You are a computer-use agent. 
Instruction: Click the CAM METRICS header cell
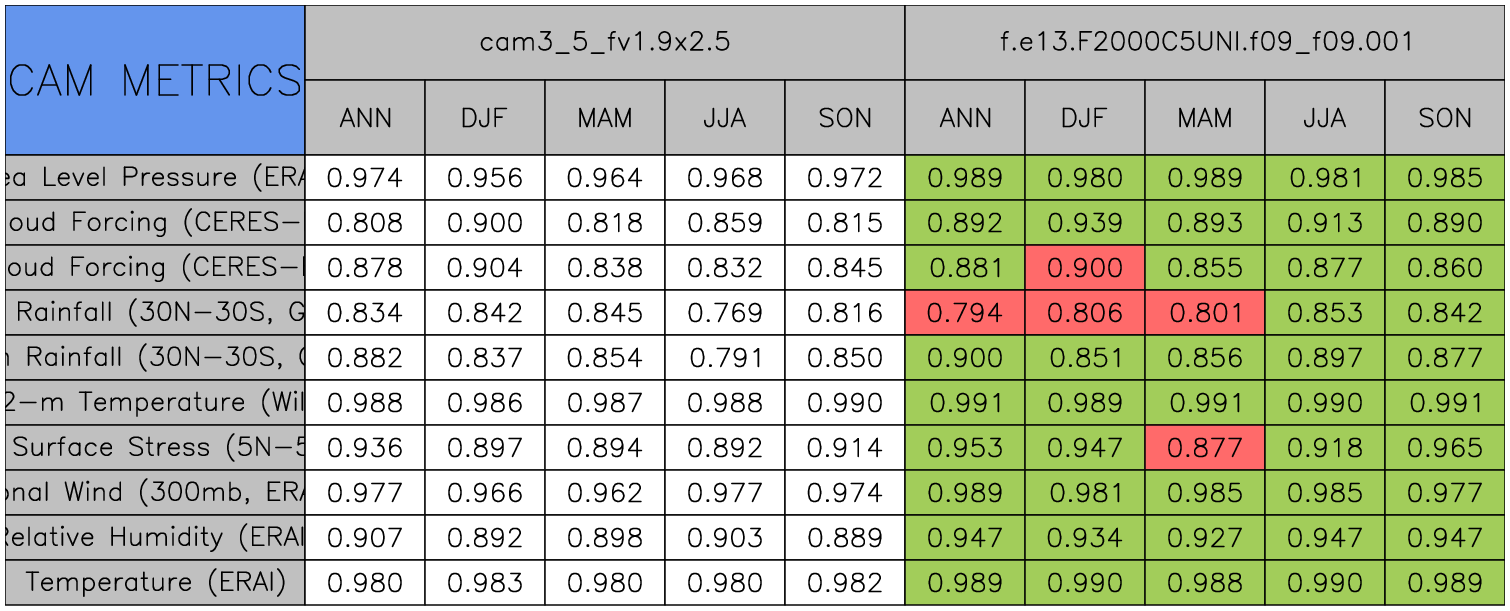155,80
